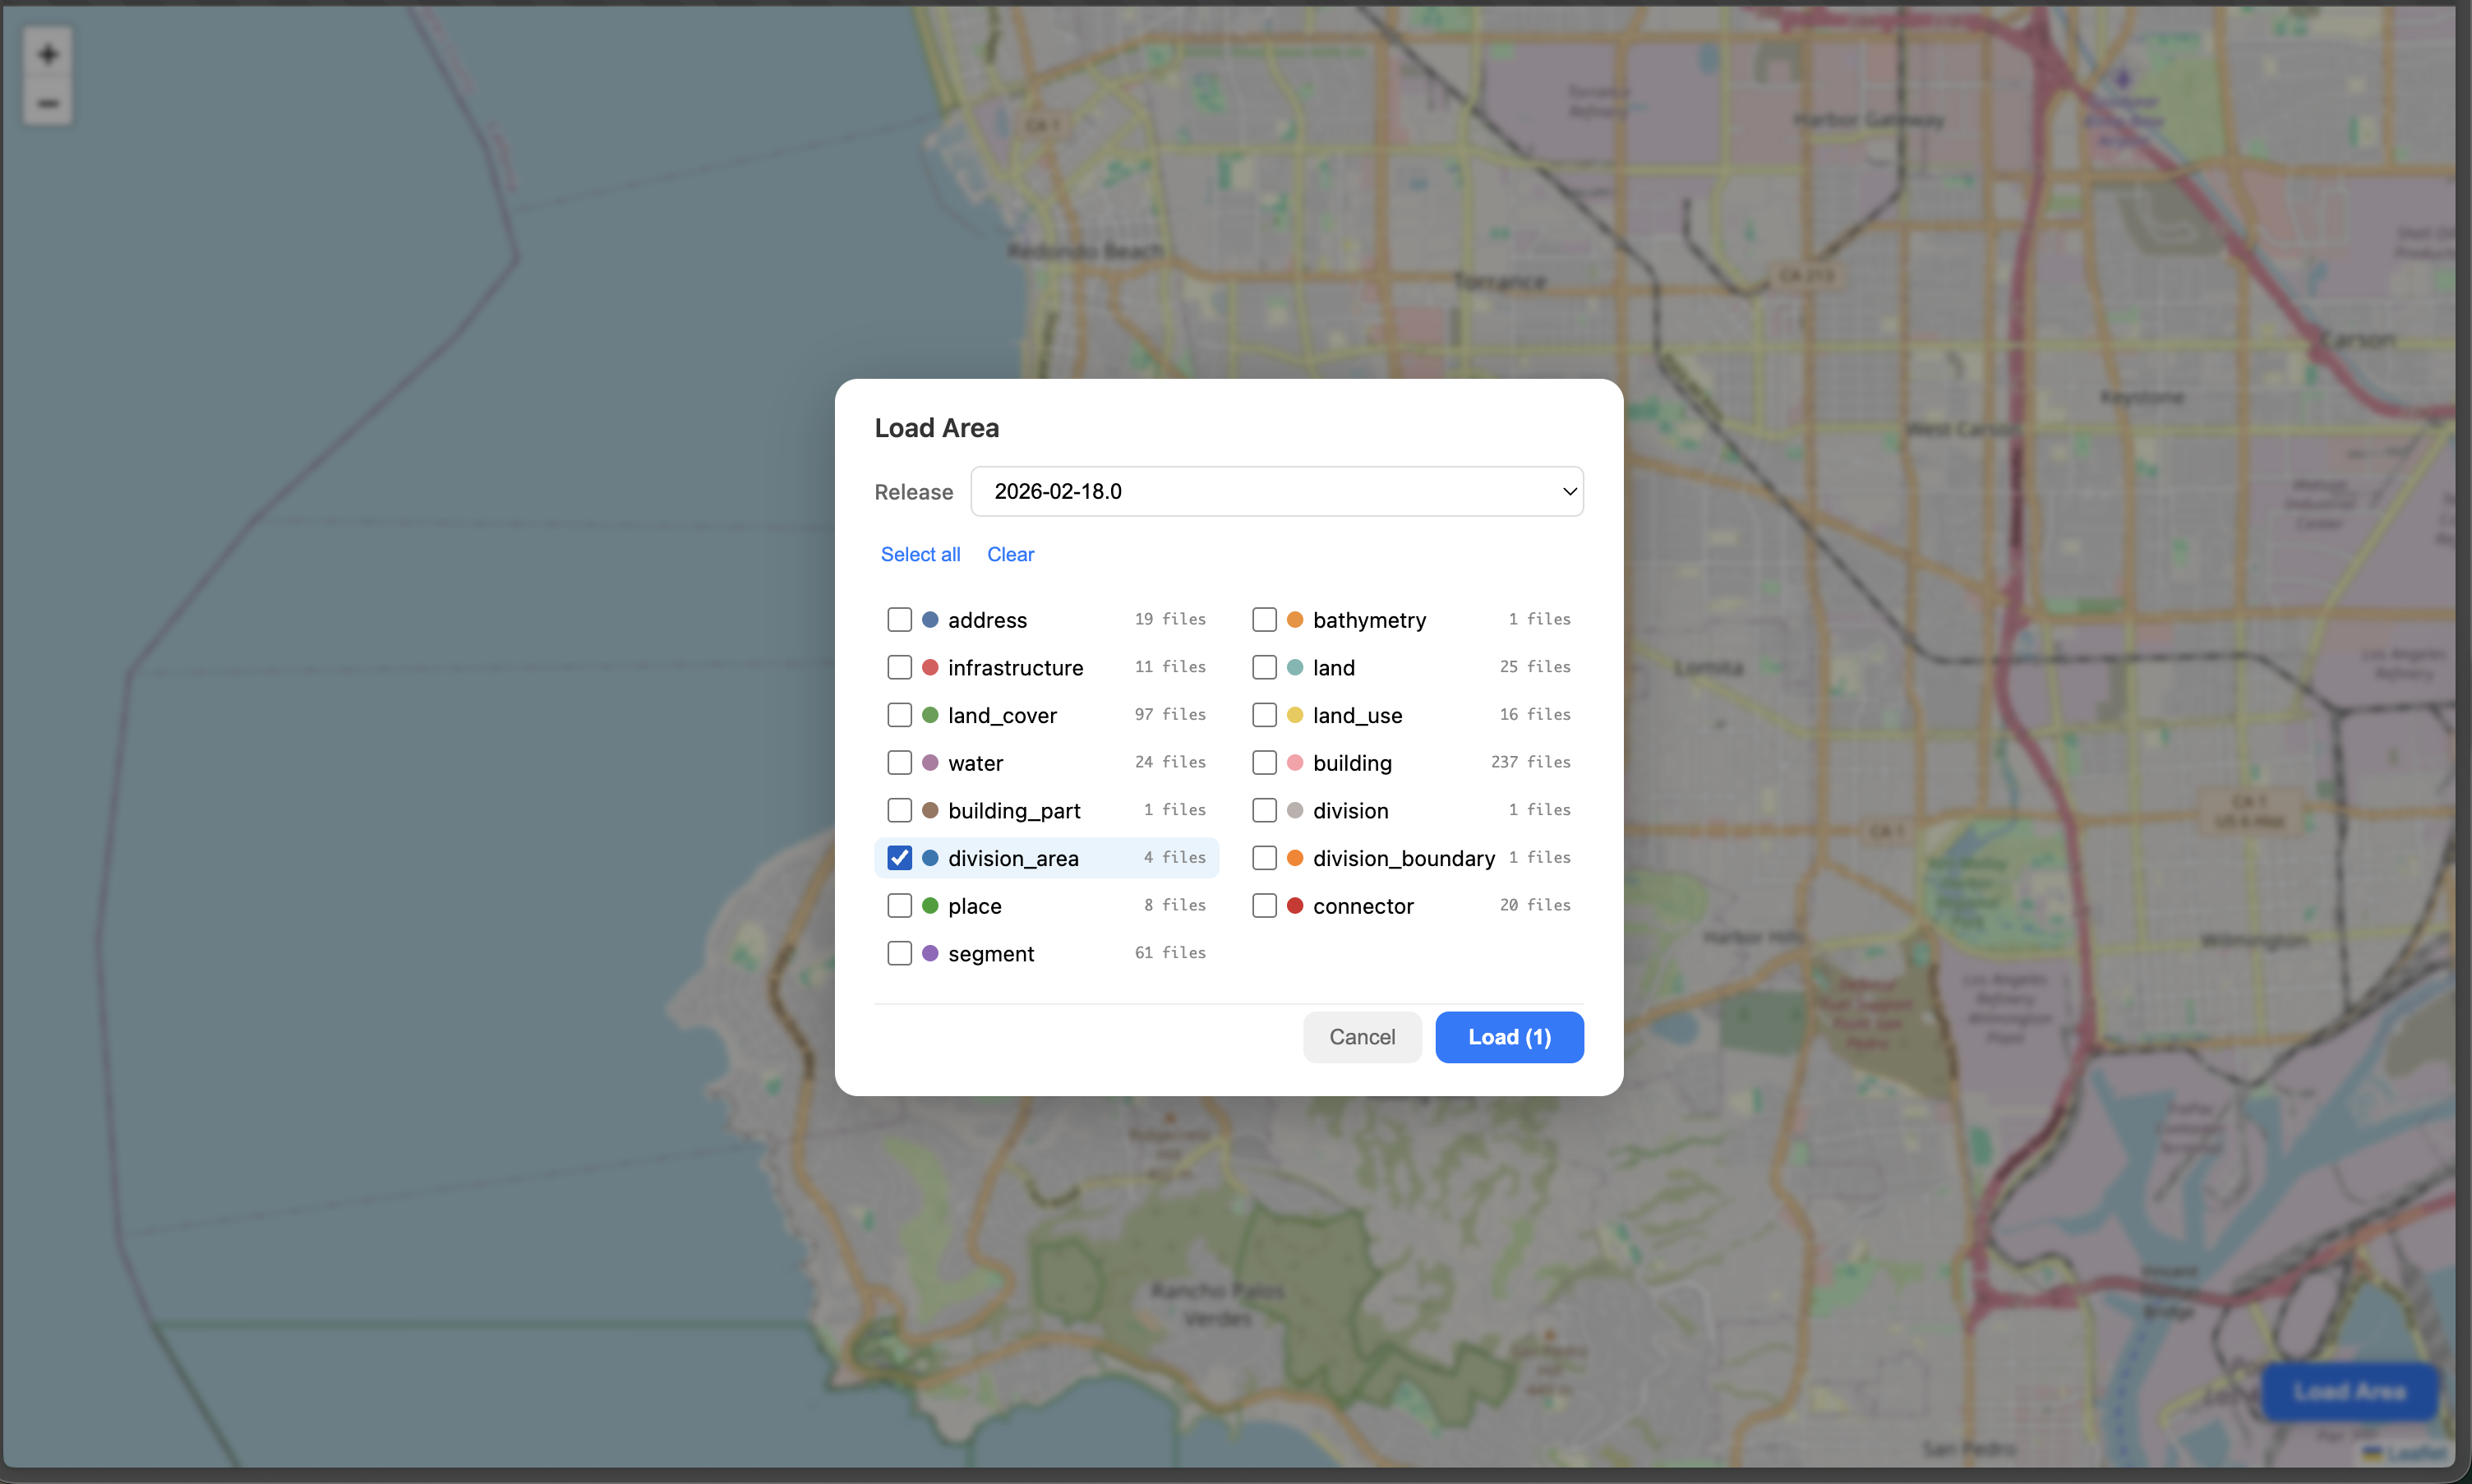Zoom in on the map
The width and height of the screenshot is (2472, 1484).
click(x=47, y=54)
